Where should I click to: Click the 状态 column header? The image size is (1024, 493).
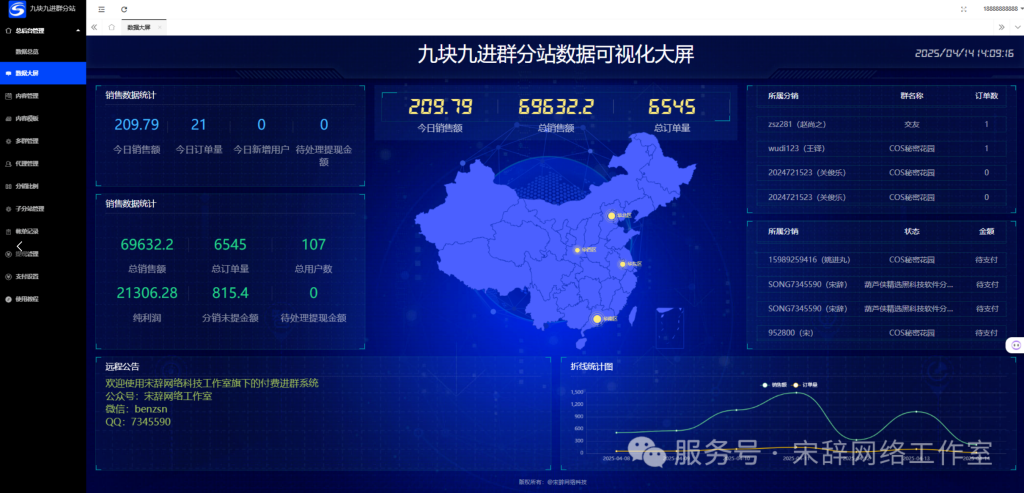[x=912, y=231]
